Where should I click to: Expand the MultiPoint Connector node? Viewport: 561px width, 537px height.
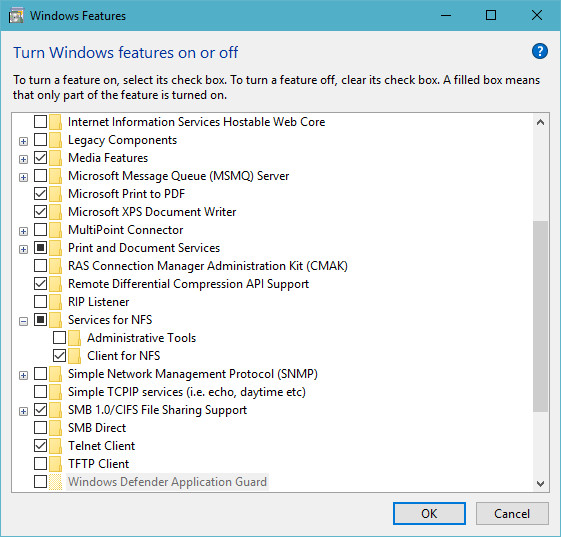tap(23, 231)
